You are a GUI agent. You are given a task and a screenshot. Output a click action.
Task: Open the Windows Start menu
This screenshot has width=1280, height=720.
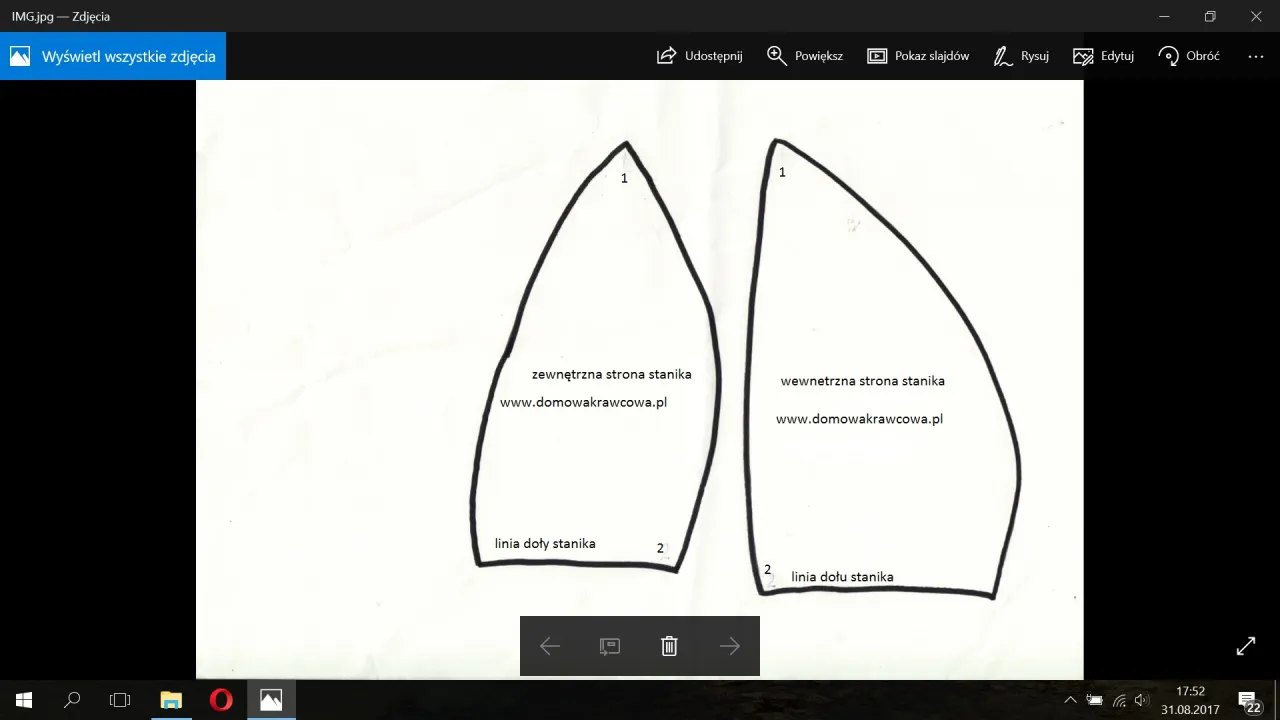click(24, 700)
